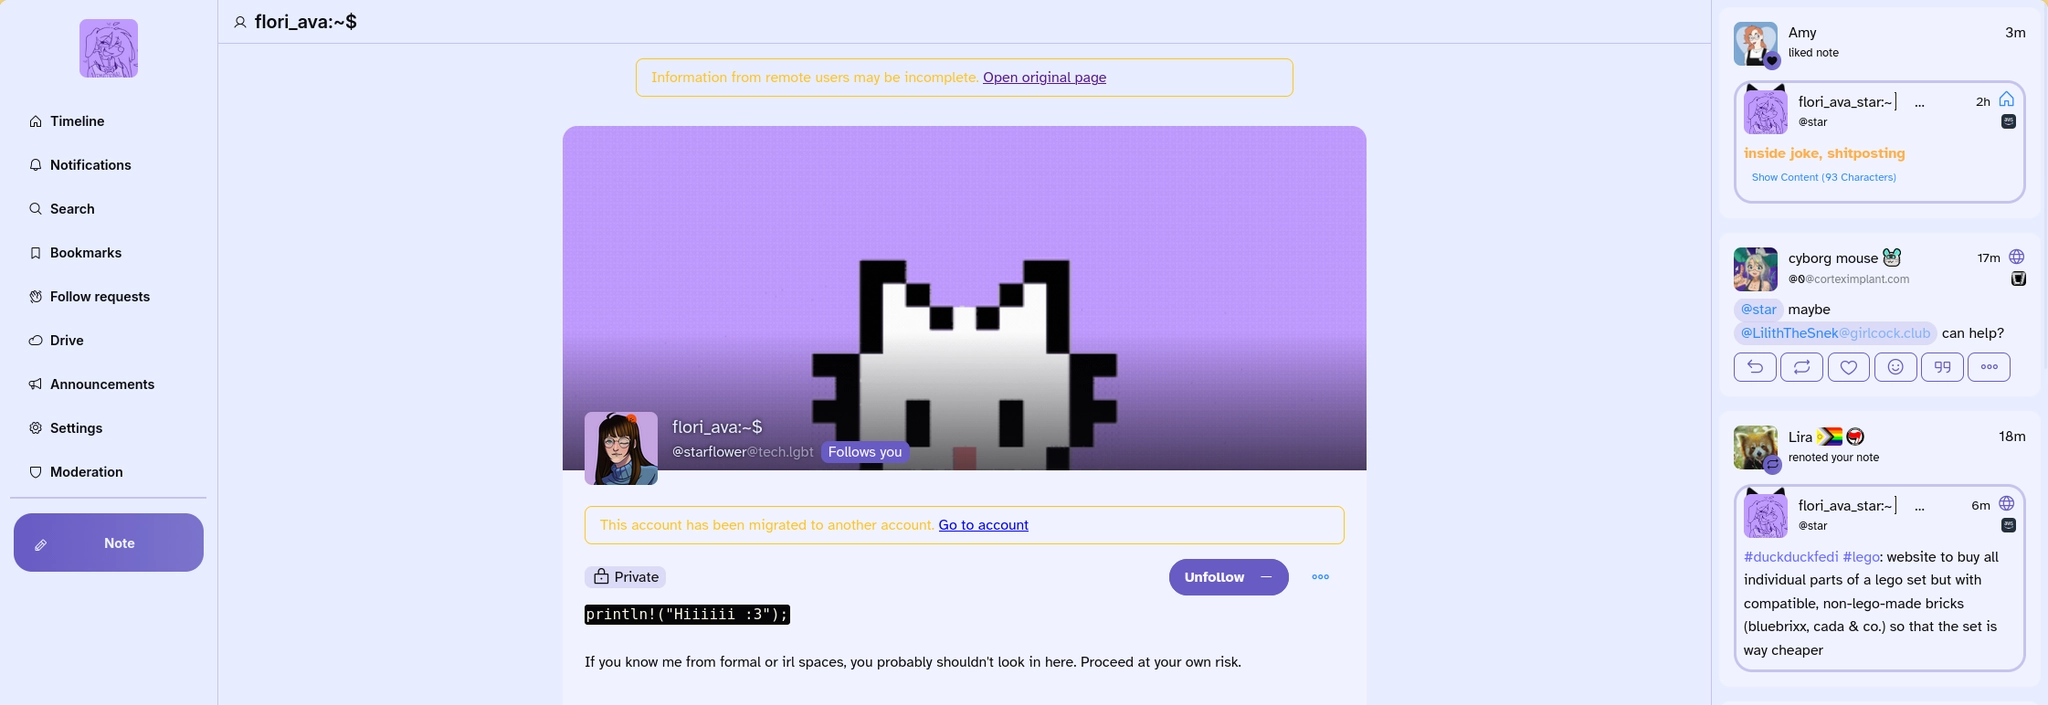
Task: Open Follow requests in the sidebar
Action: click(x=89, y=297)
